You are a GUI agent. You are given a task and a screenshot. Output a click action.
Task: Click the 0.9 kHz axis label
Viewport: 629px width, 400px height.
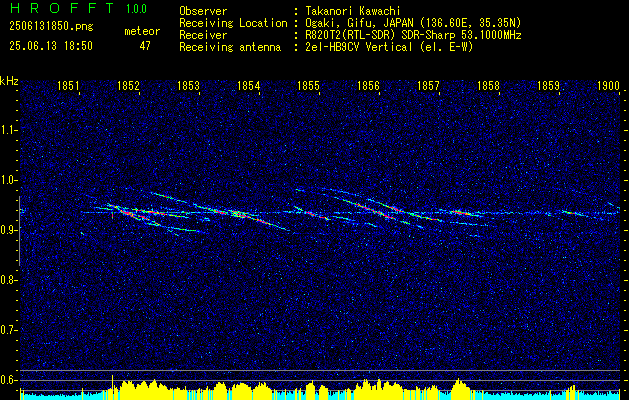pyautogui.click(x=9, y=230)
